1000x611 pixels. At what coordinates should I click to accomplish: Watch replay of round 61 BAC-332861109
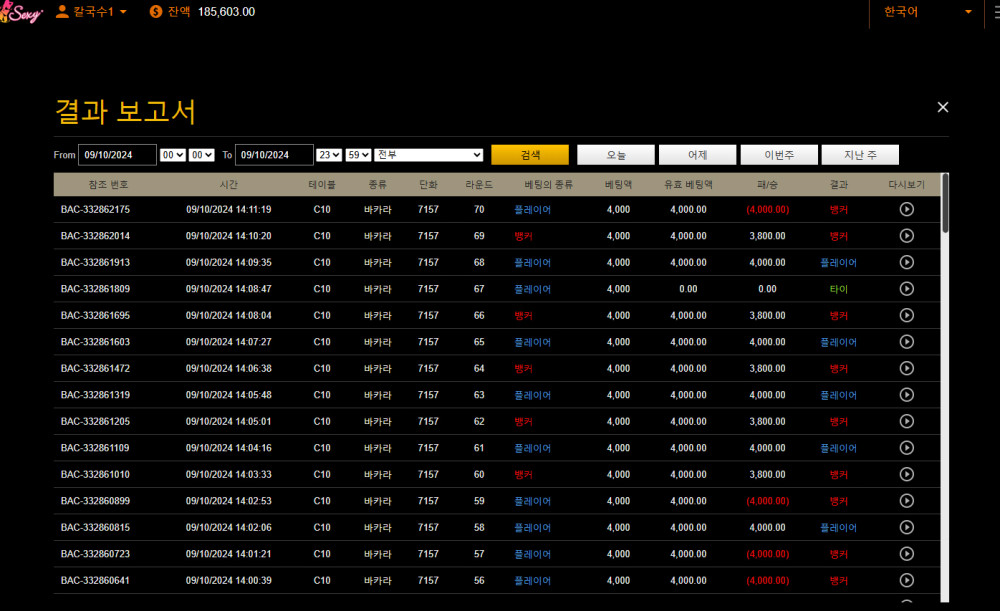click(x=906, y=448)
